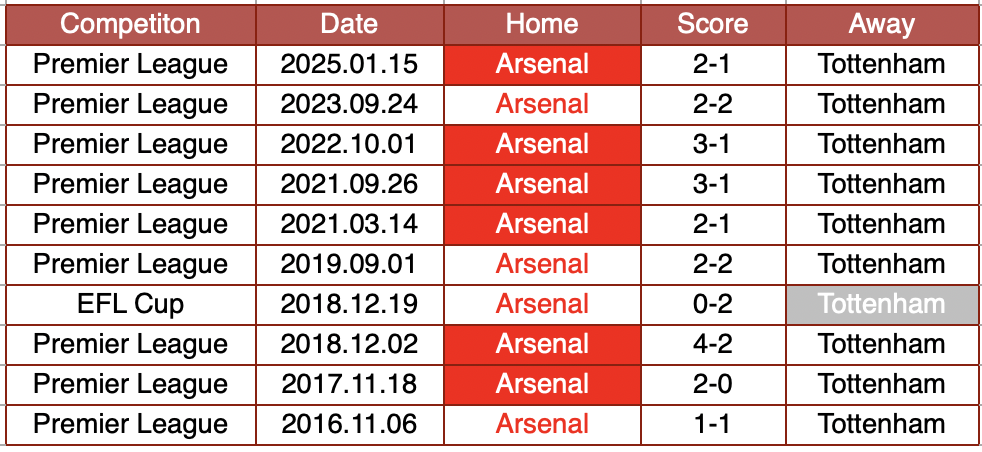Click the 4-2 score cell
Viewport: 982px width, 452px height.
(x=711, y=344)
